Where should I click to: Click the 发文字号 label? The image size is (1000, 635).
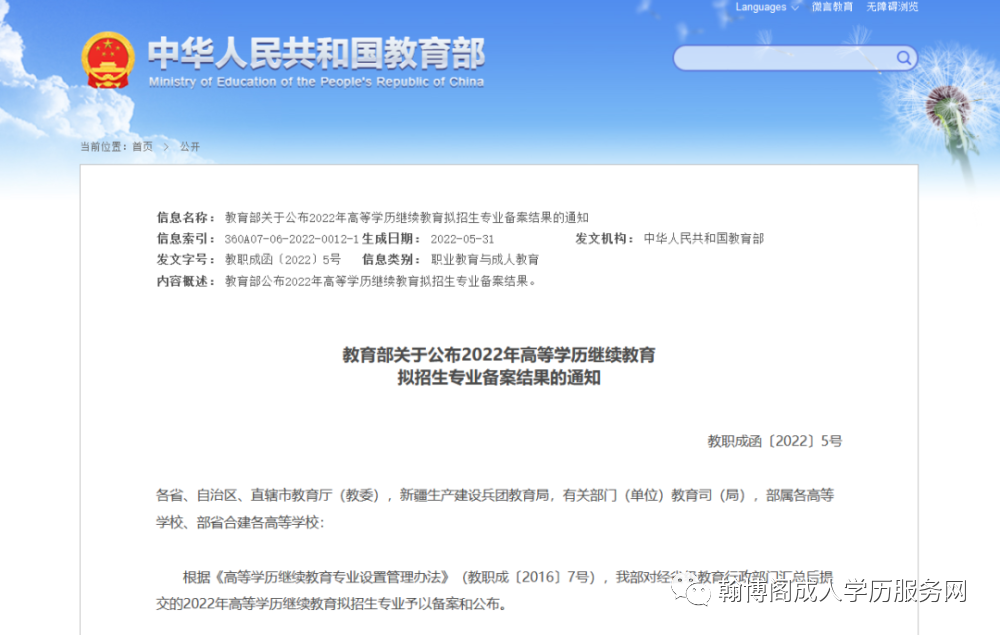(x=186, y=259)
